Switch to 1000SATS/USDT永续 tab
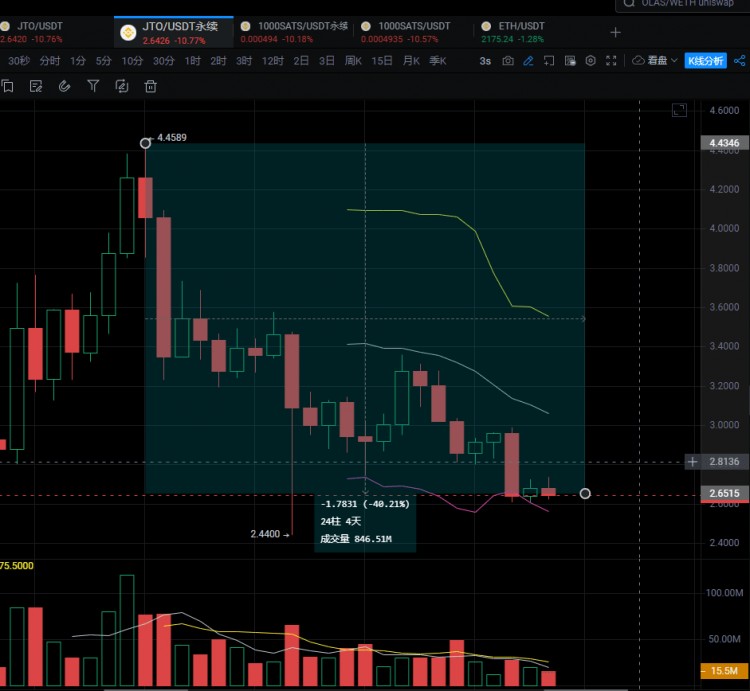 (x=294, y=32)
